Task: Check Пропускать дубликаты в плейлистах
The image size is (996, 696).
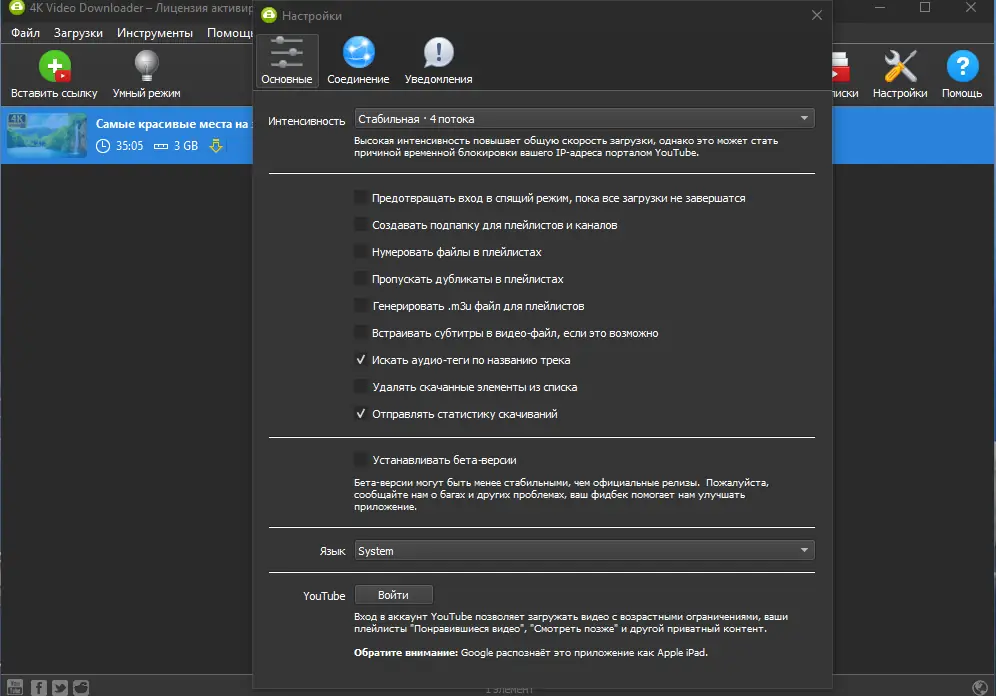Action: coord(361,279)
